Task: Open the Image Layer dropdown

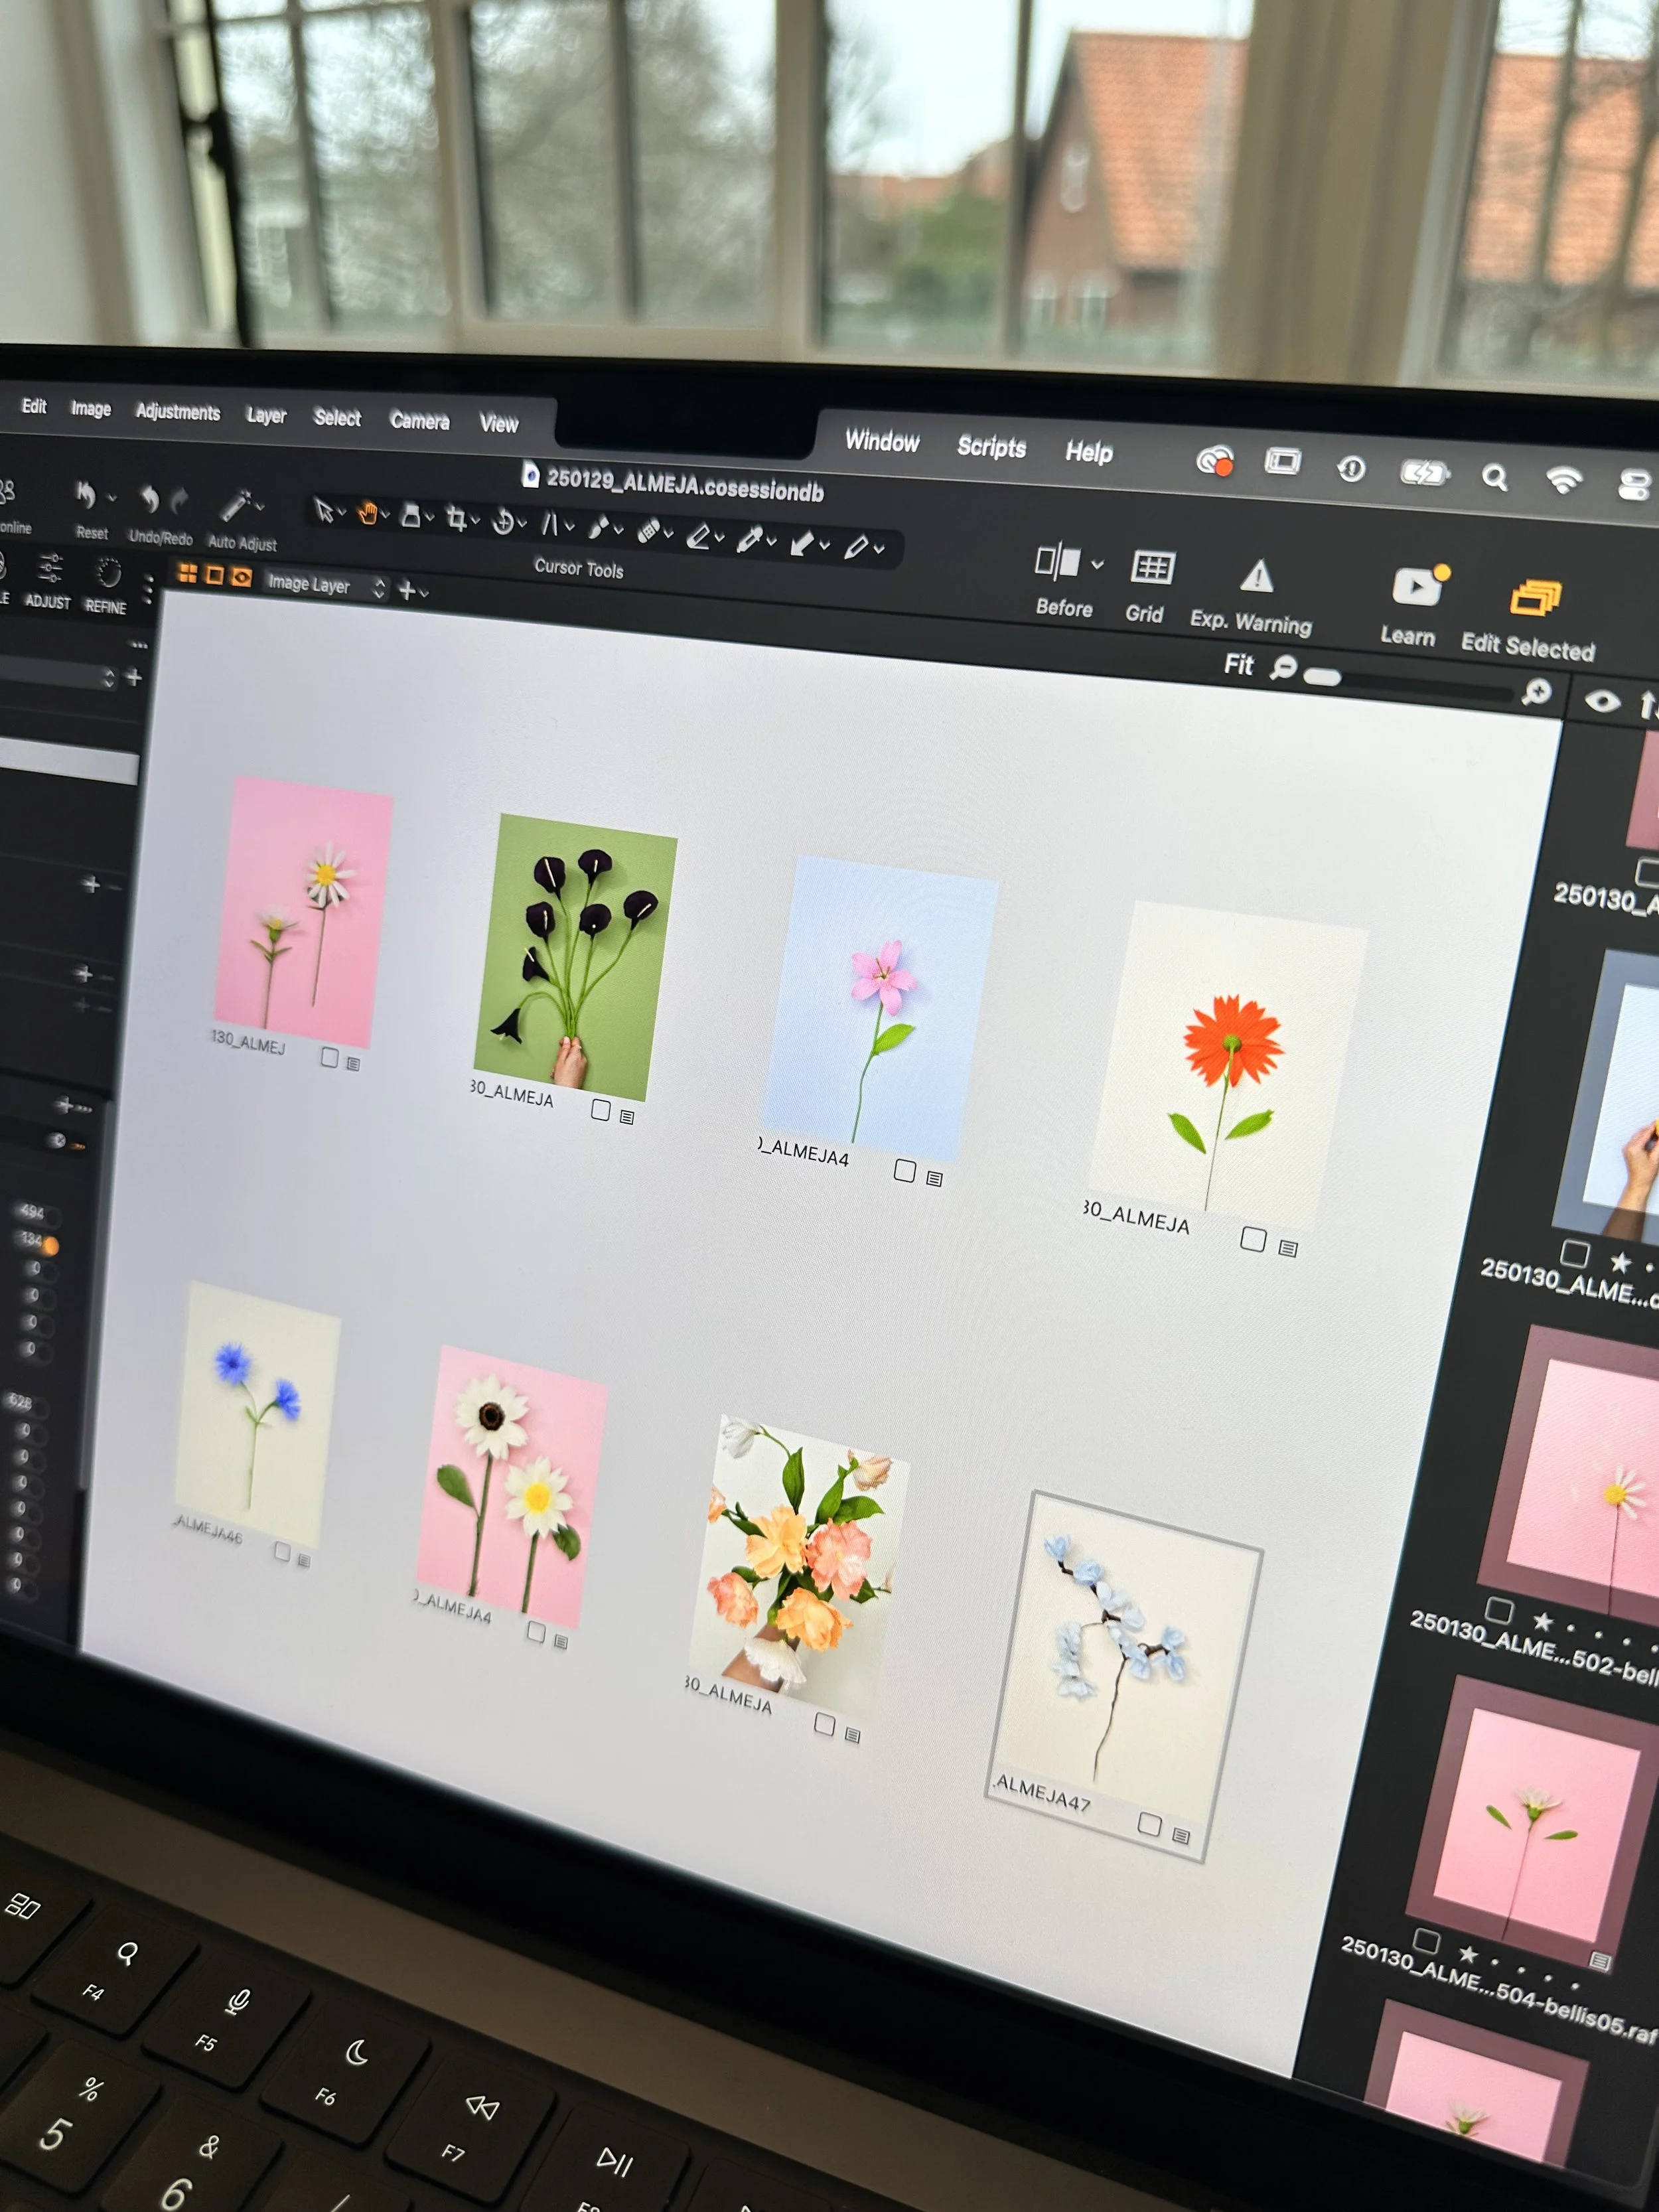Action: pos(322,585)
